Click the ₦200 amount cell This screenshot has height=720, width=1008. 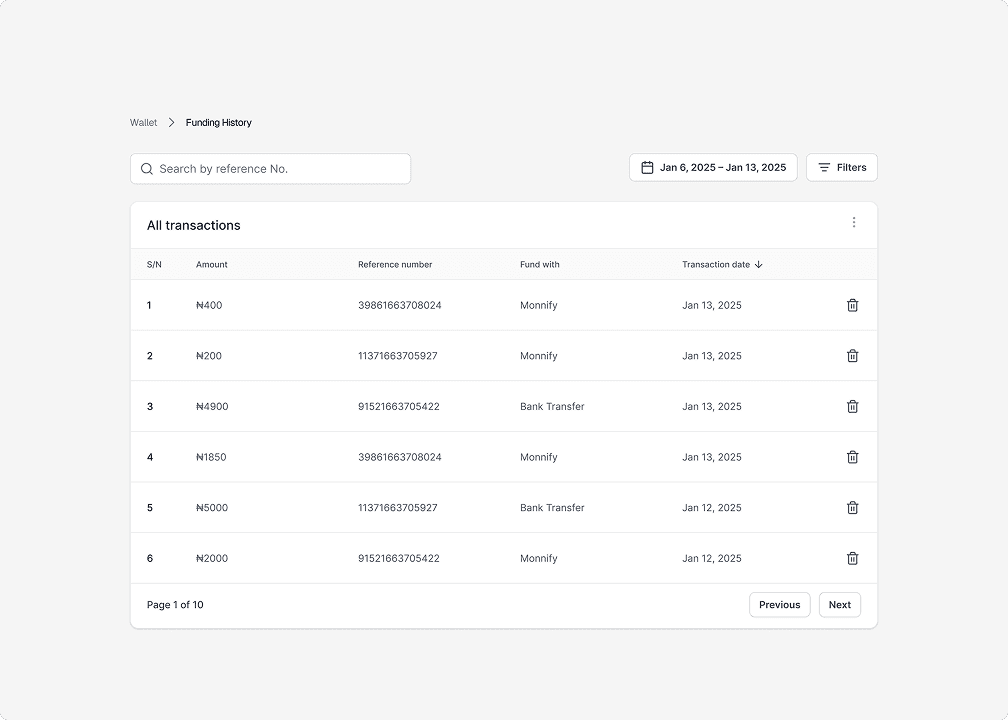209,356
